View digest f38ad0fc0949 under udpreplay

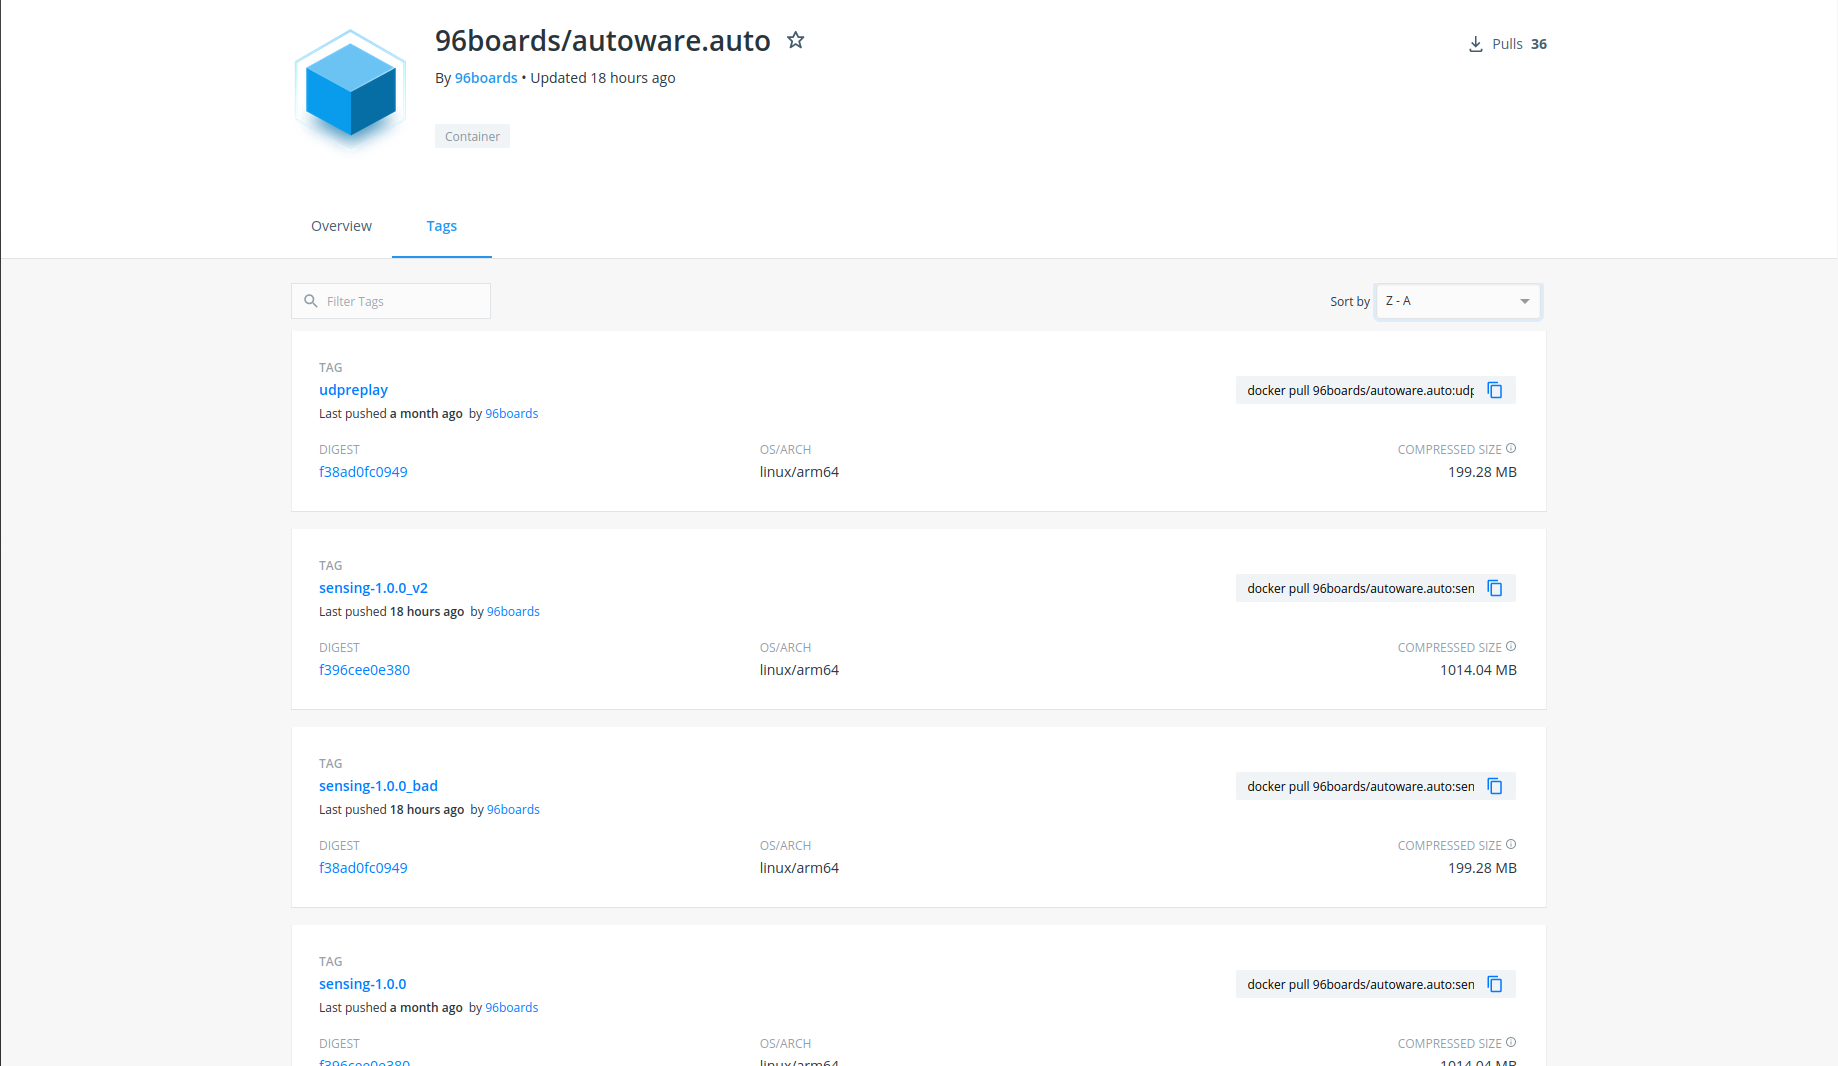click(363, 472)
